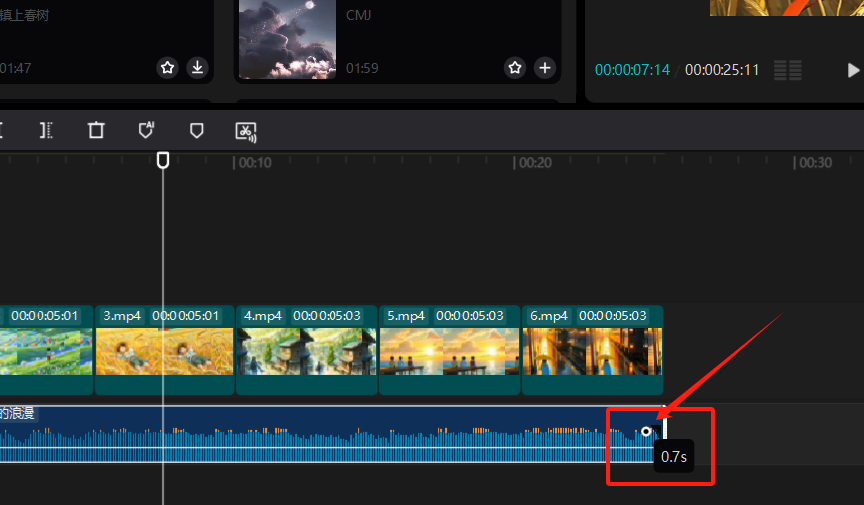Delete the selected clip with trash icon
864x505 pixels.
96,131
